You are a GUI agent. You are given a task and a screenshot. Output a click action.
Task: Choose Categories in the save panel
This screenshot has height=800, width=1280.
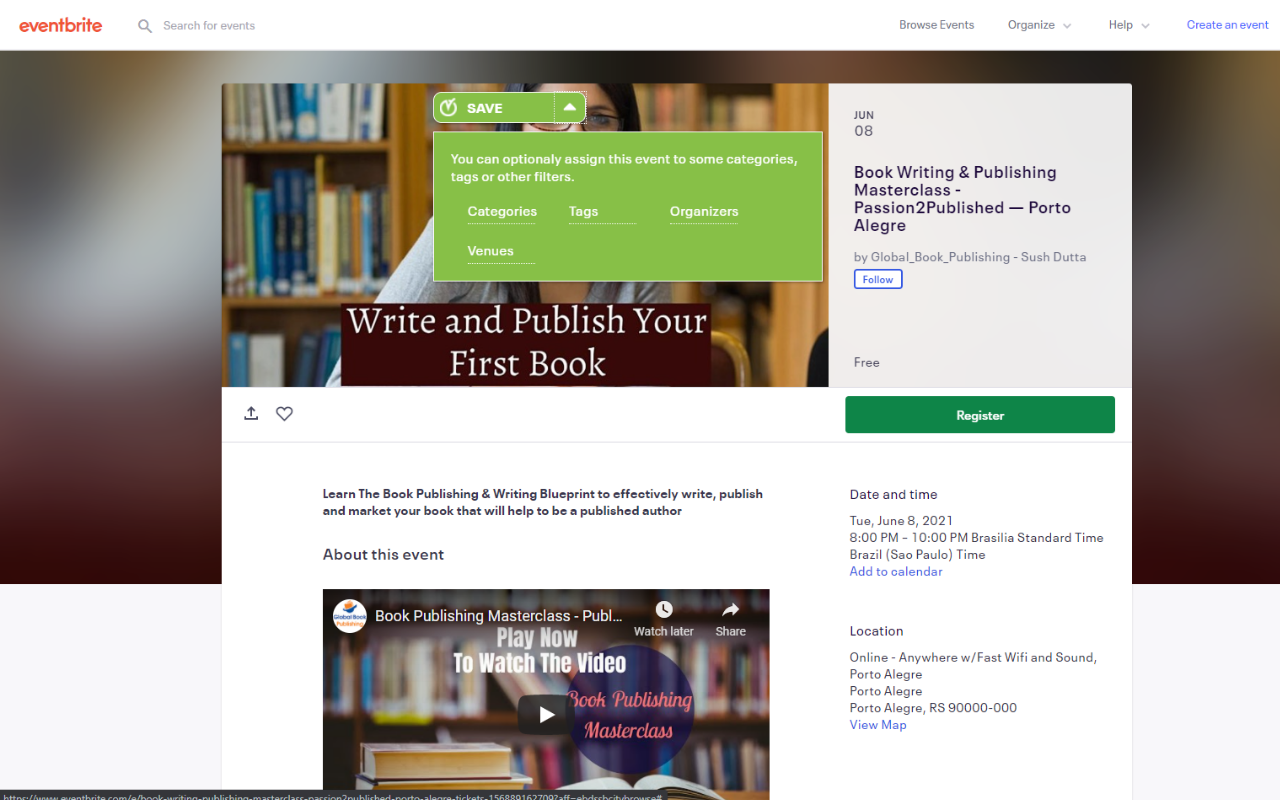(x=502, y=212)
